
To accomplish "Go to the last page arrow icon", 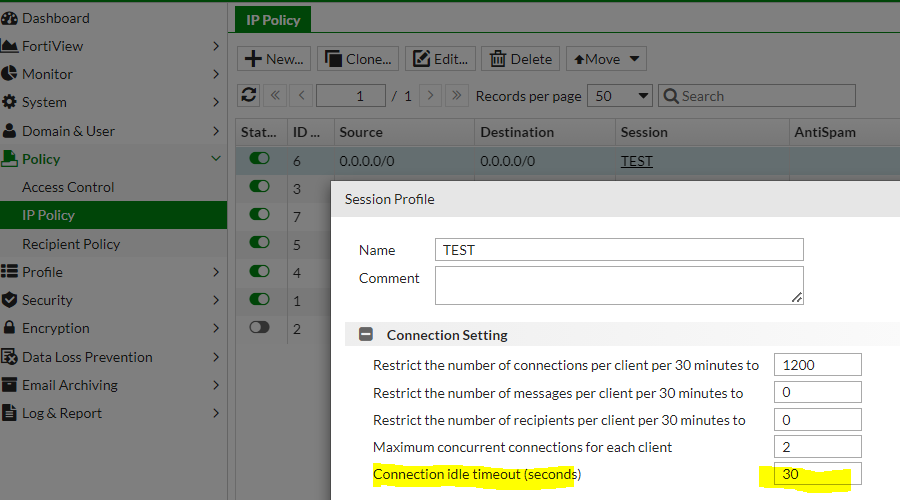I will pyautogui.click(x=456, y=96).
